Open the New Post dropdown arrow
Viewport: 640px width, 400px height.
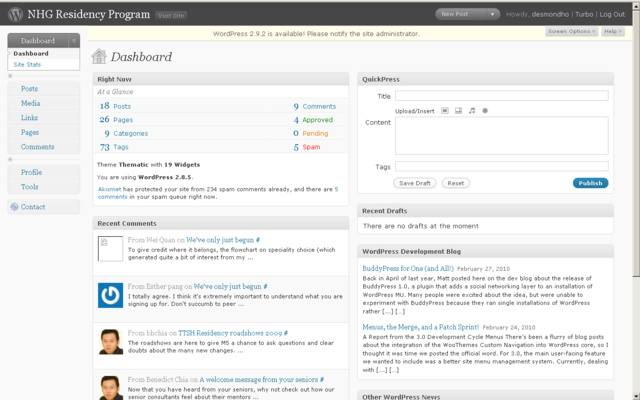pyautogui.click(x=493, y=14)
